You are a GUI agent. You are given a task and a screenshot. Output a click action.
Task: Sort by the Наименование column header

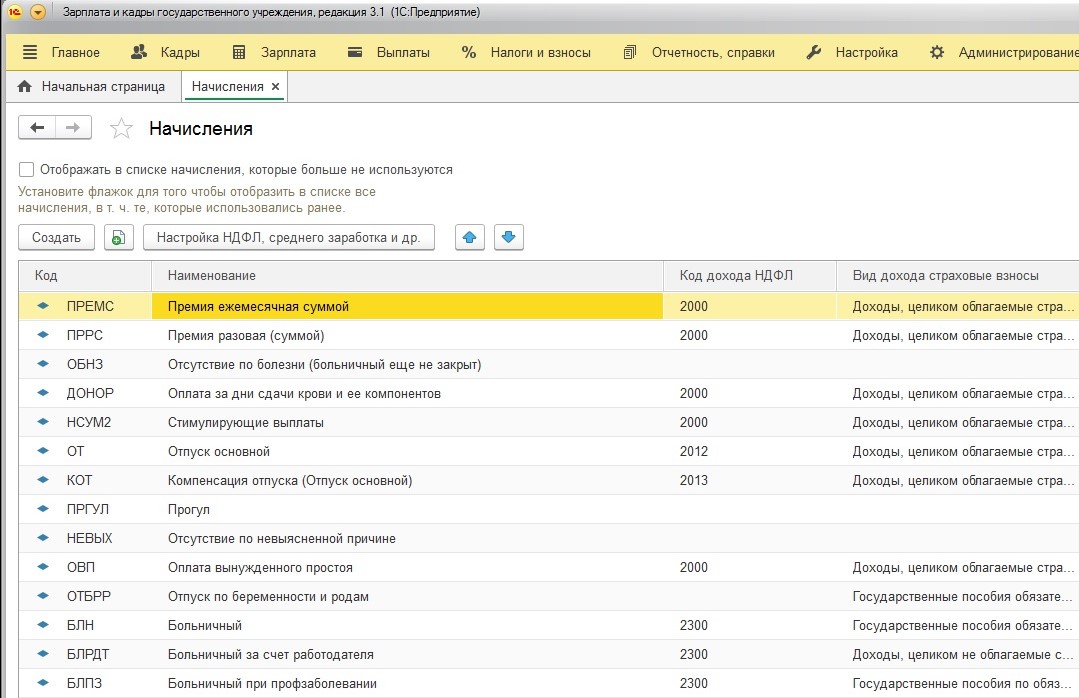pos(407,275)
